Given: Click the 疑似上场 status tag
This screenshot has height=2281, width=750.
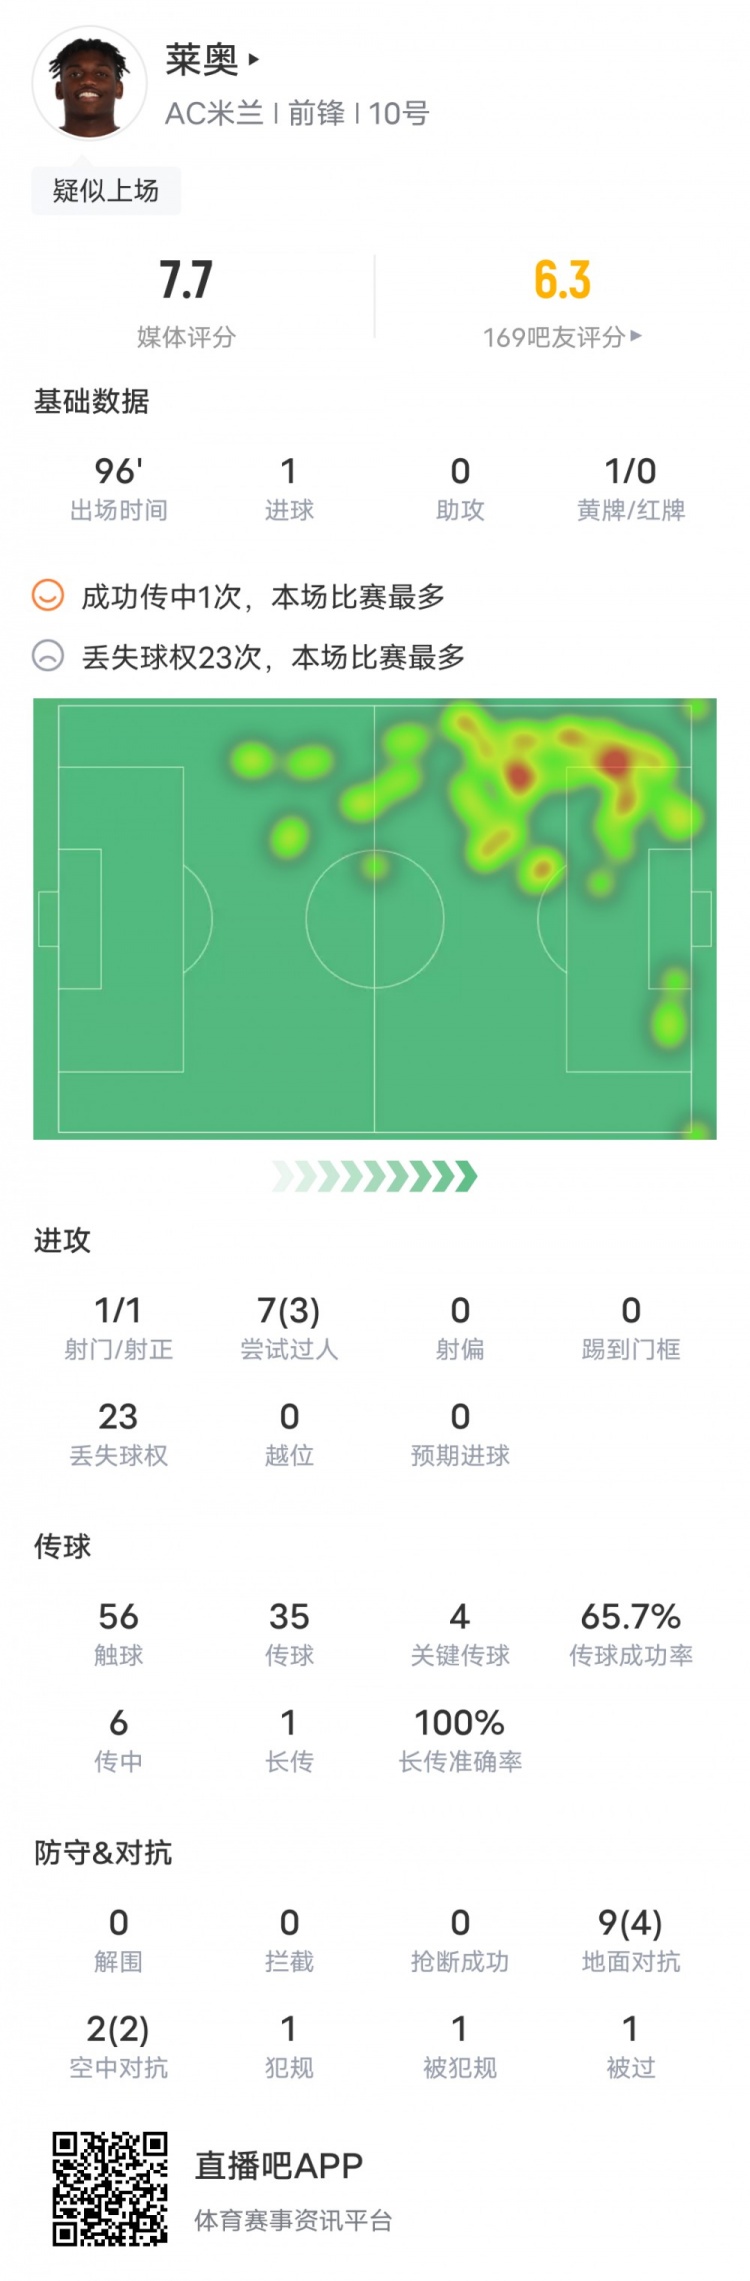Looking at the screenshot, I should point(106,190).
